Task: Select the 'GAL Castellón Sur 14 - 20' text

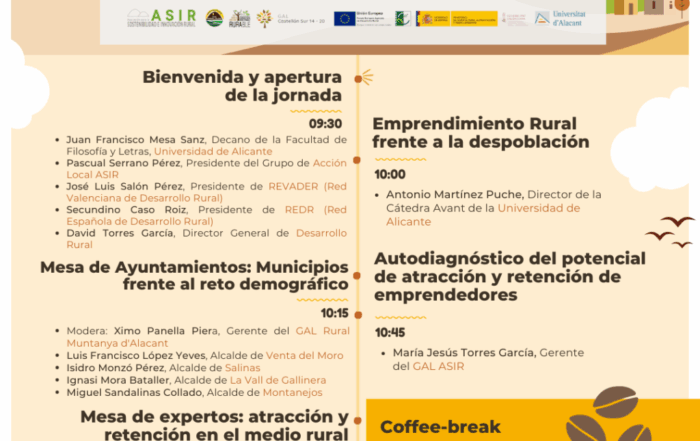Action: (301, 18)
